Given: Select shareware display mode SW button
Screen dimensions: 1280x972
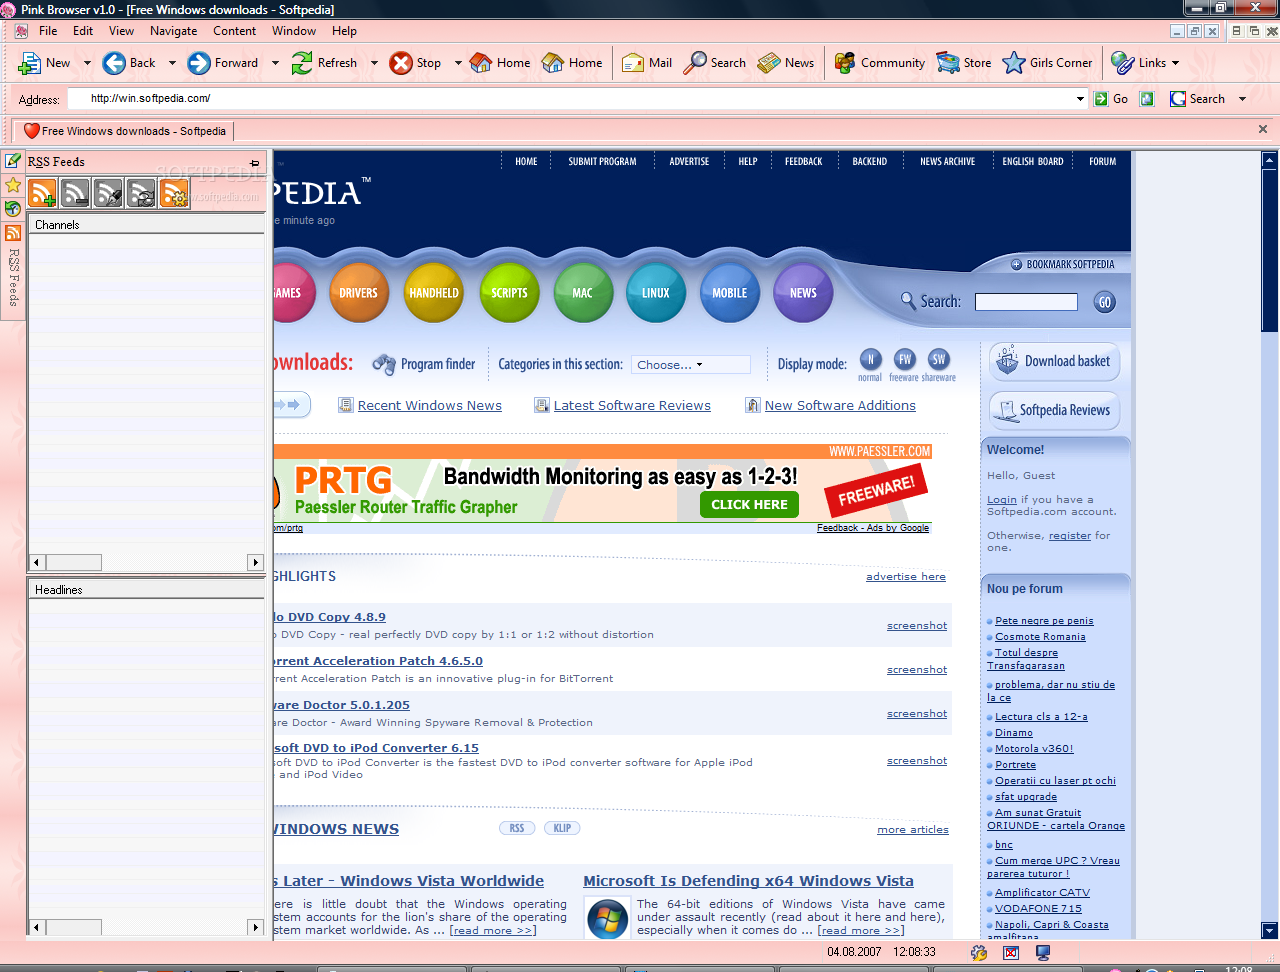Looking at the screenshot, I should coord(938,359).
